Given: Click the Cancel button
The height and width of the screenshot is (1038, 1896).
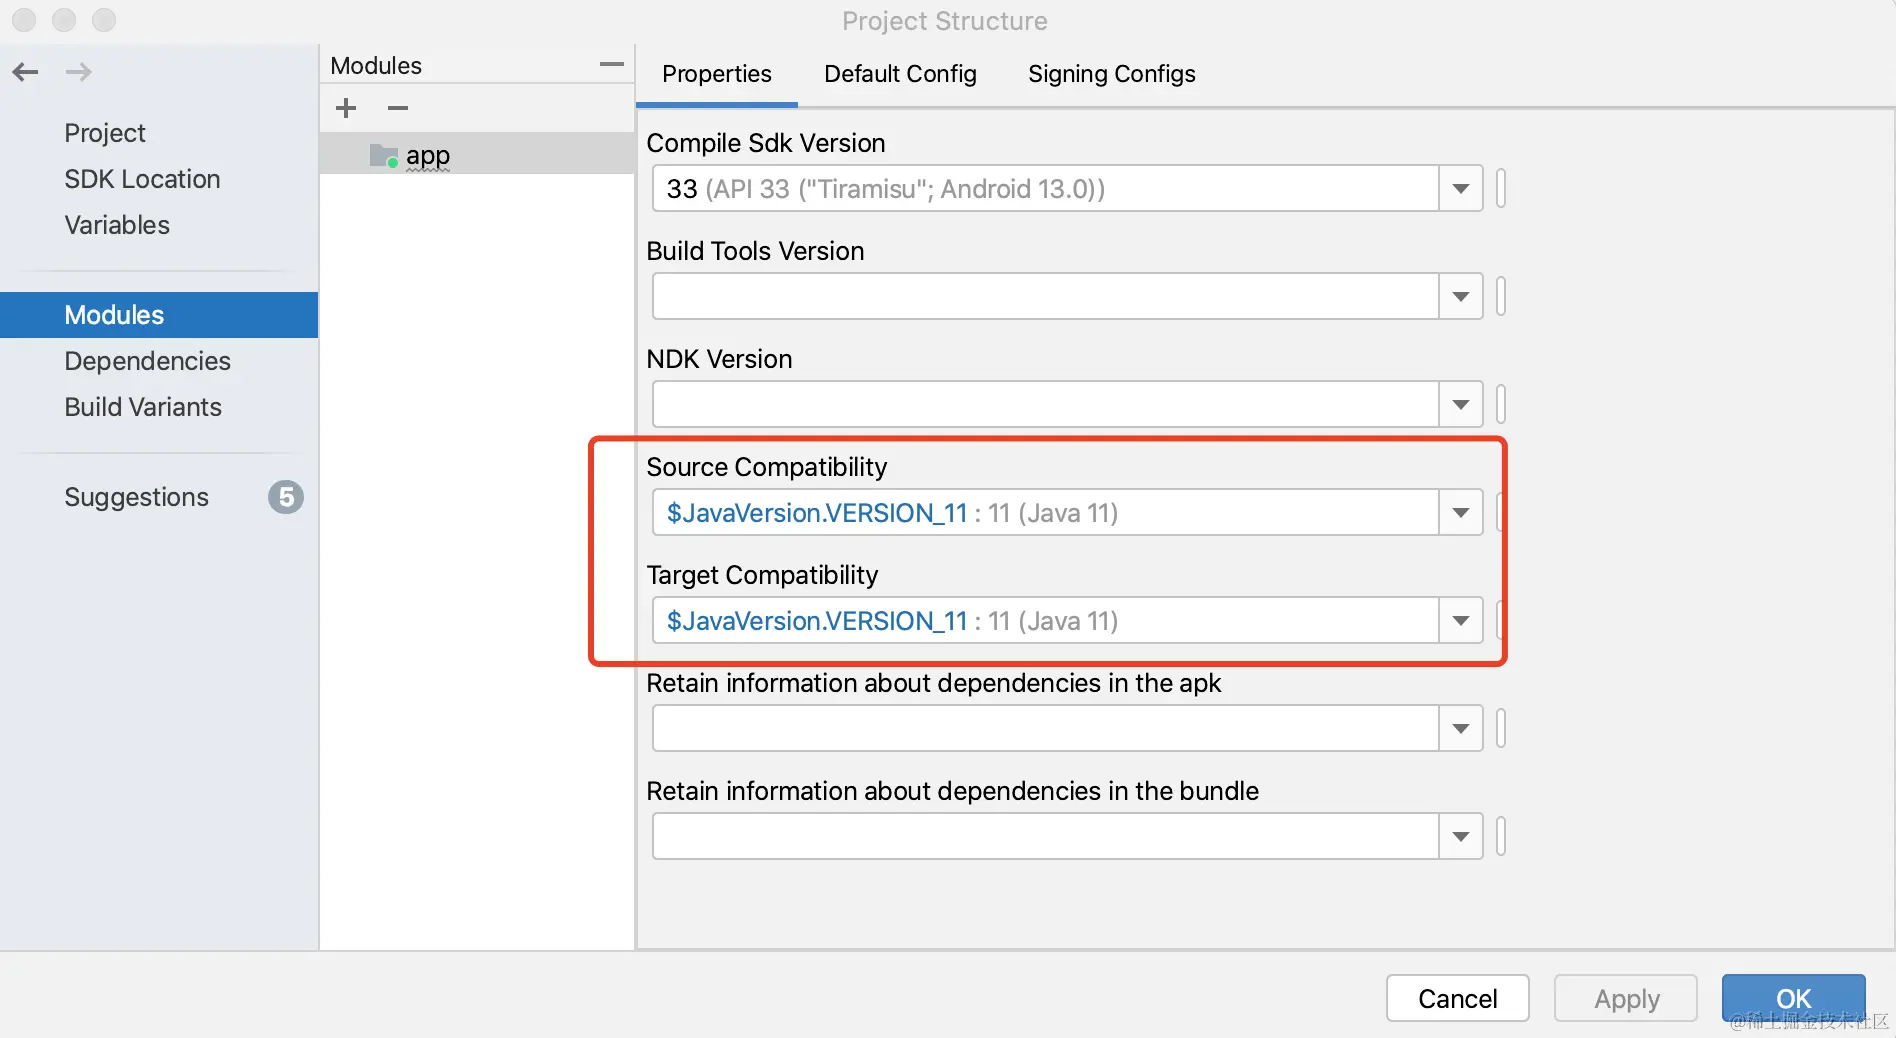Looking at the screenshot, I should pos(1458,998).
